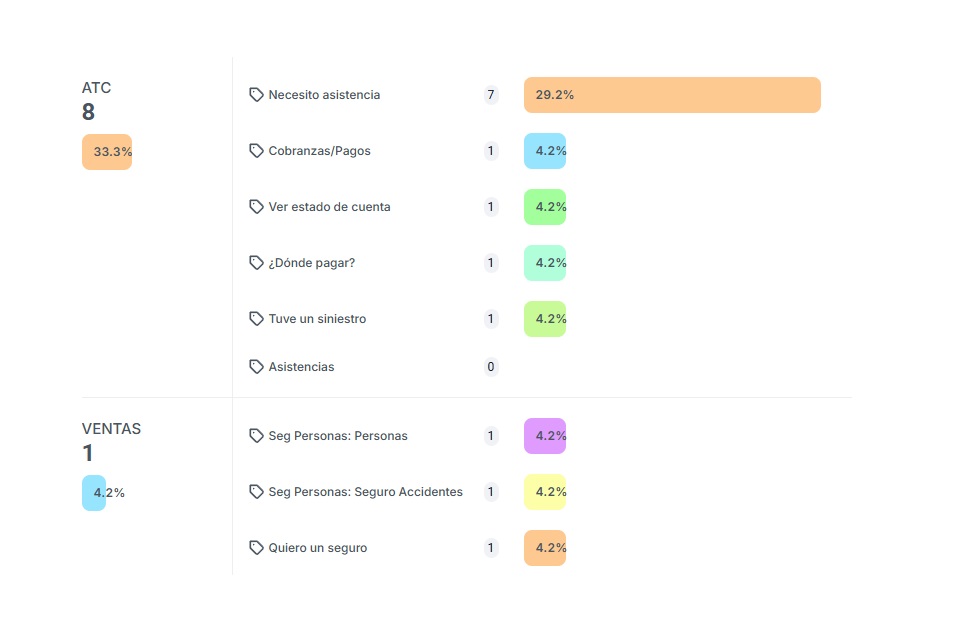Click the VENTAS 4.2% blue badge
Image resolution: width=964 pixels, height=638 pixels.
point(94,493)
